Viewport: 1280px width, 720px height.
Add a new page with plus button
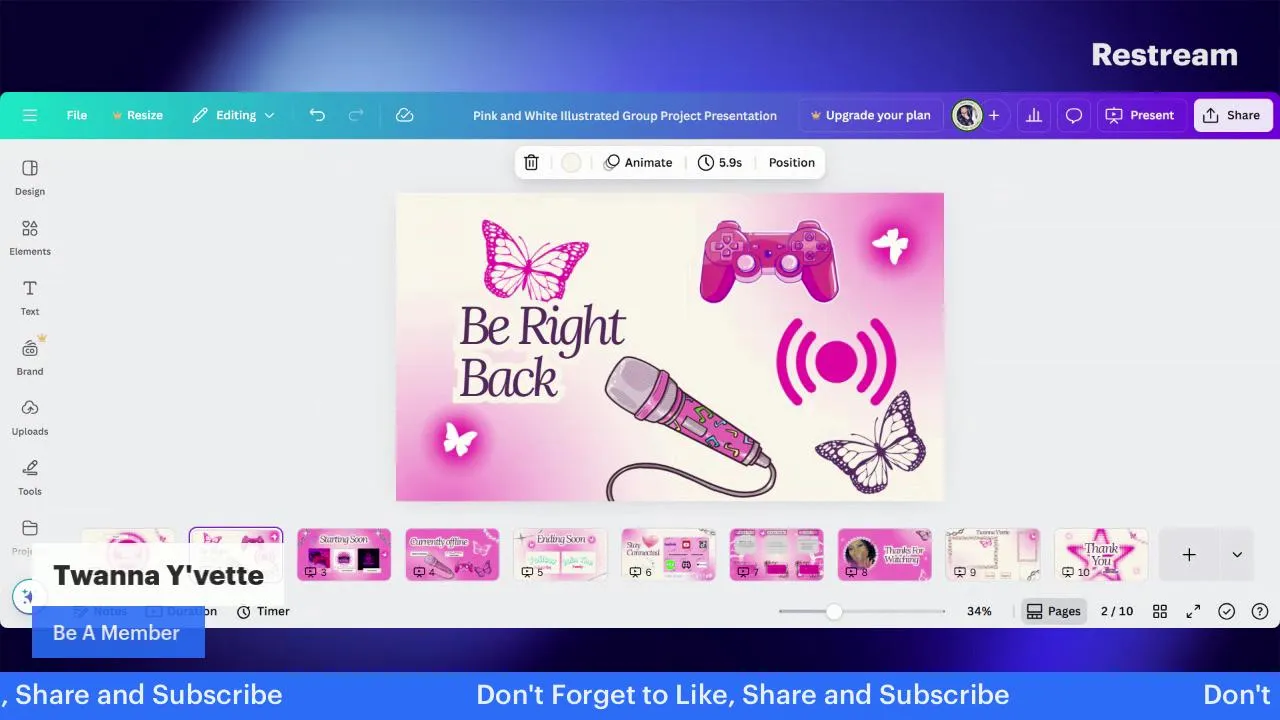pos(1189,554)
